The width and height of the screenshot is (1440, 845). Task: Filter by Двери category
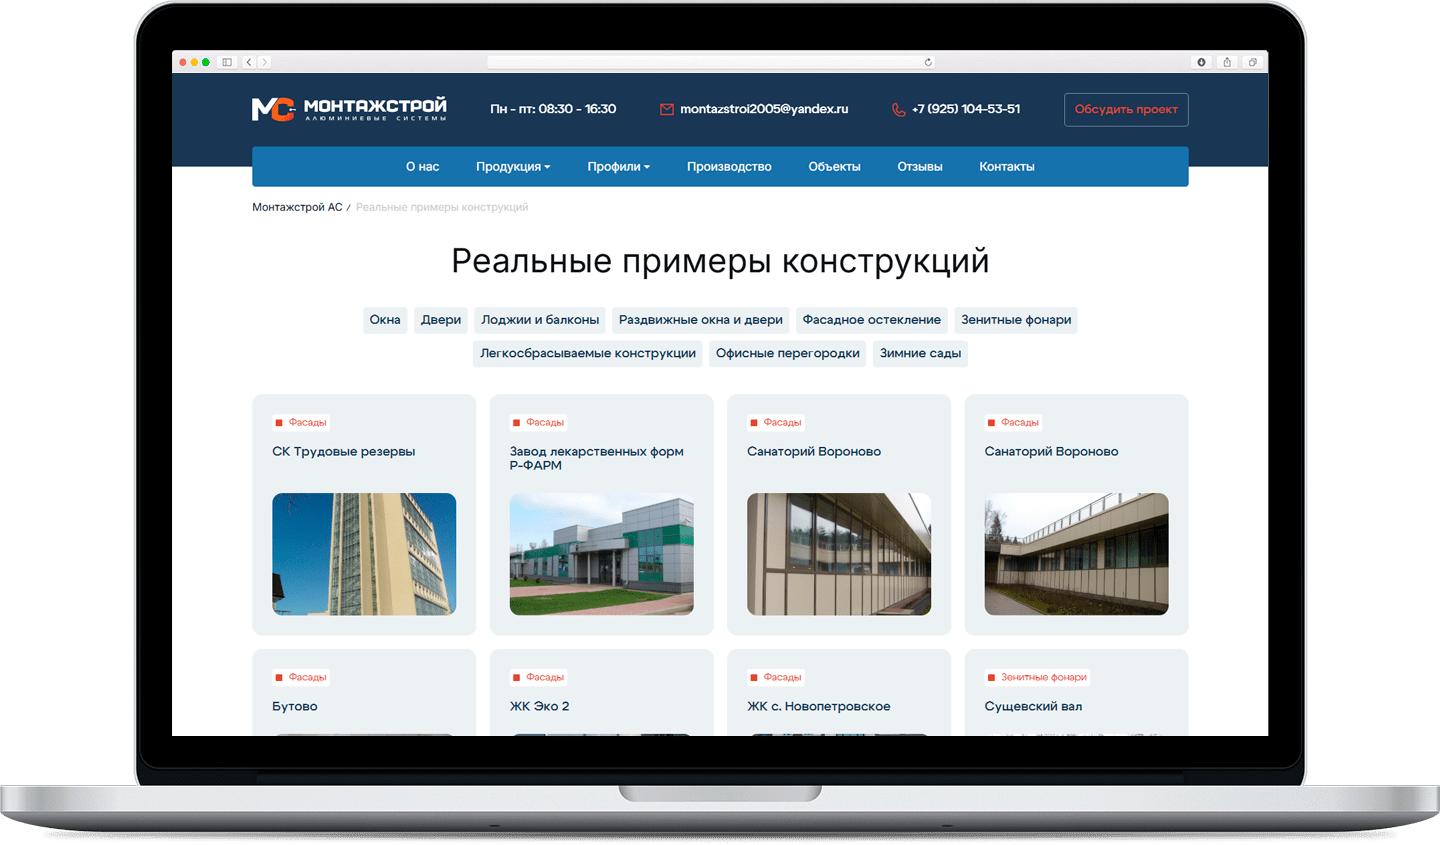441,320
